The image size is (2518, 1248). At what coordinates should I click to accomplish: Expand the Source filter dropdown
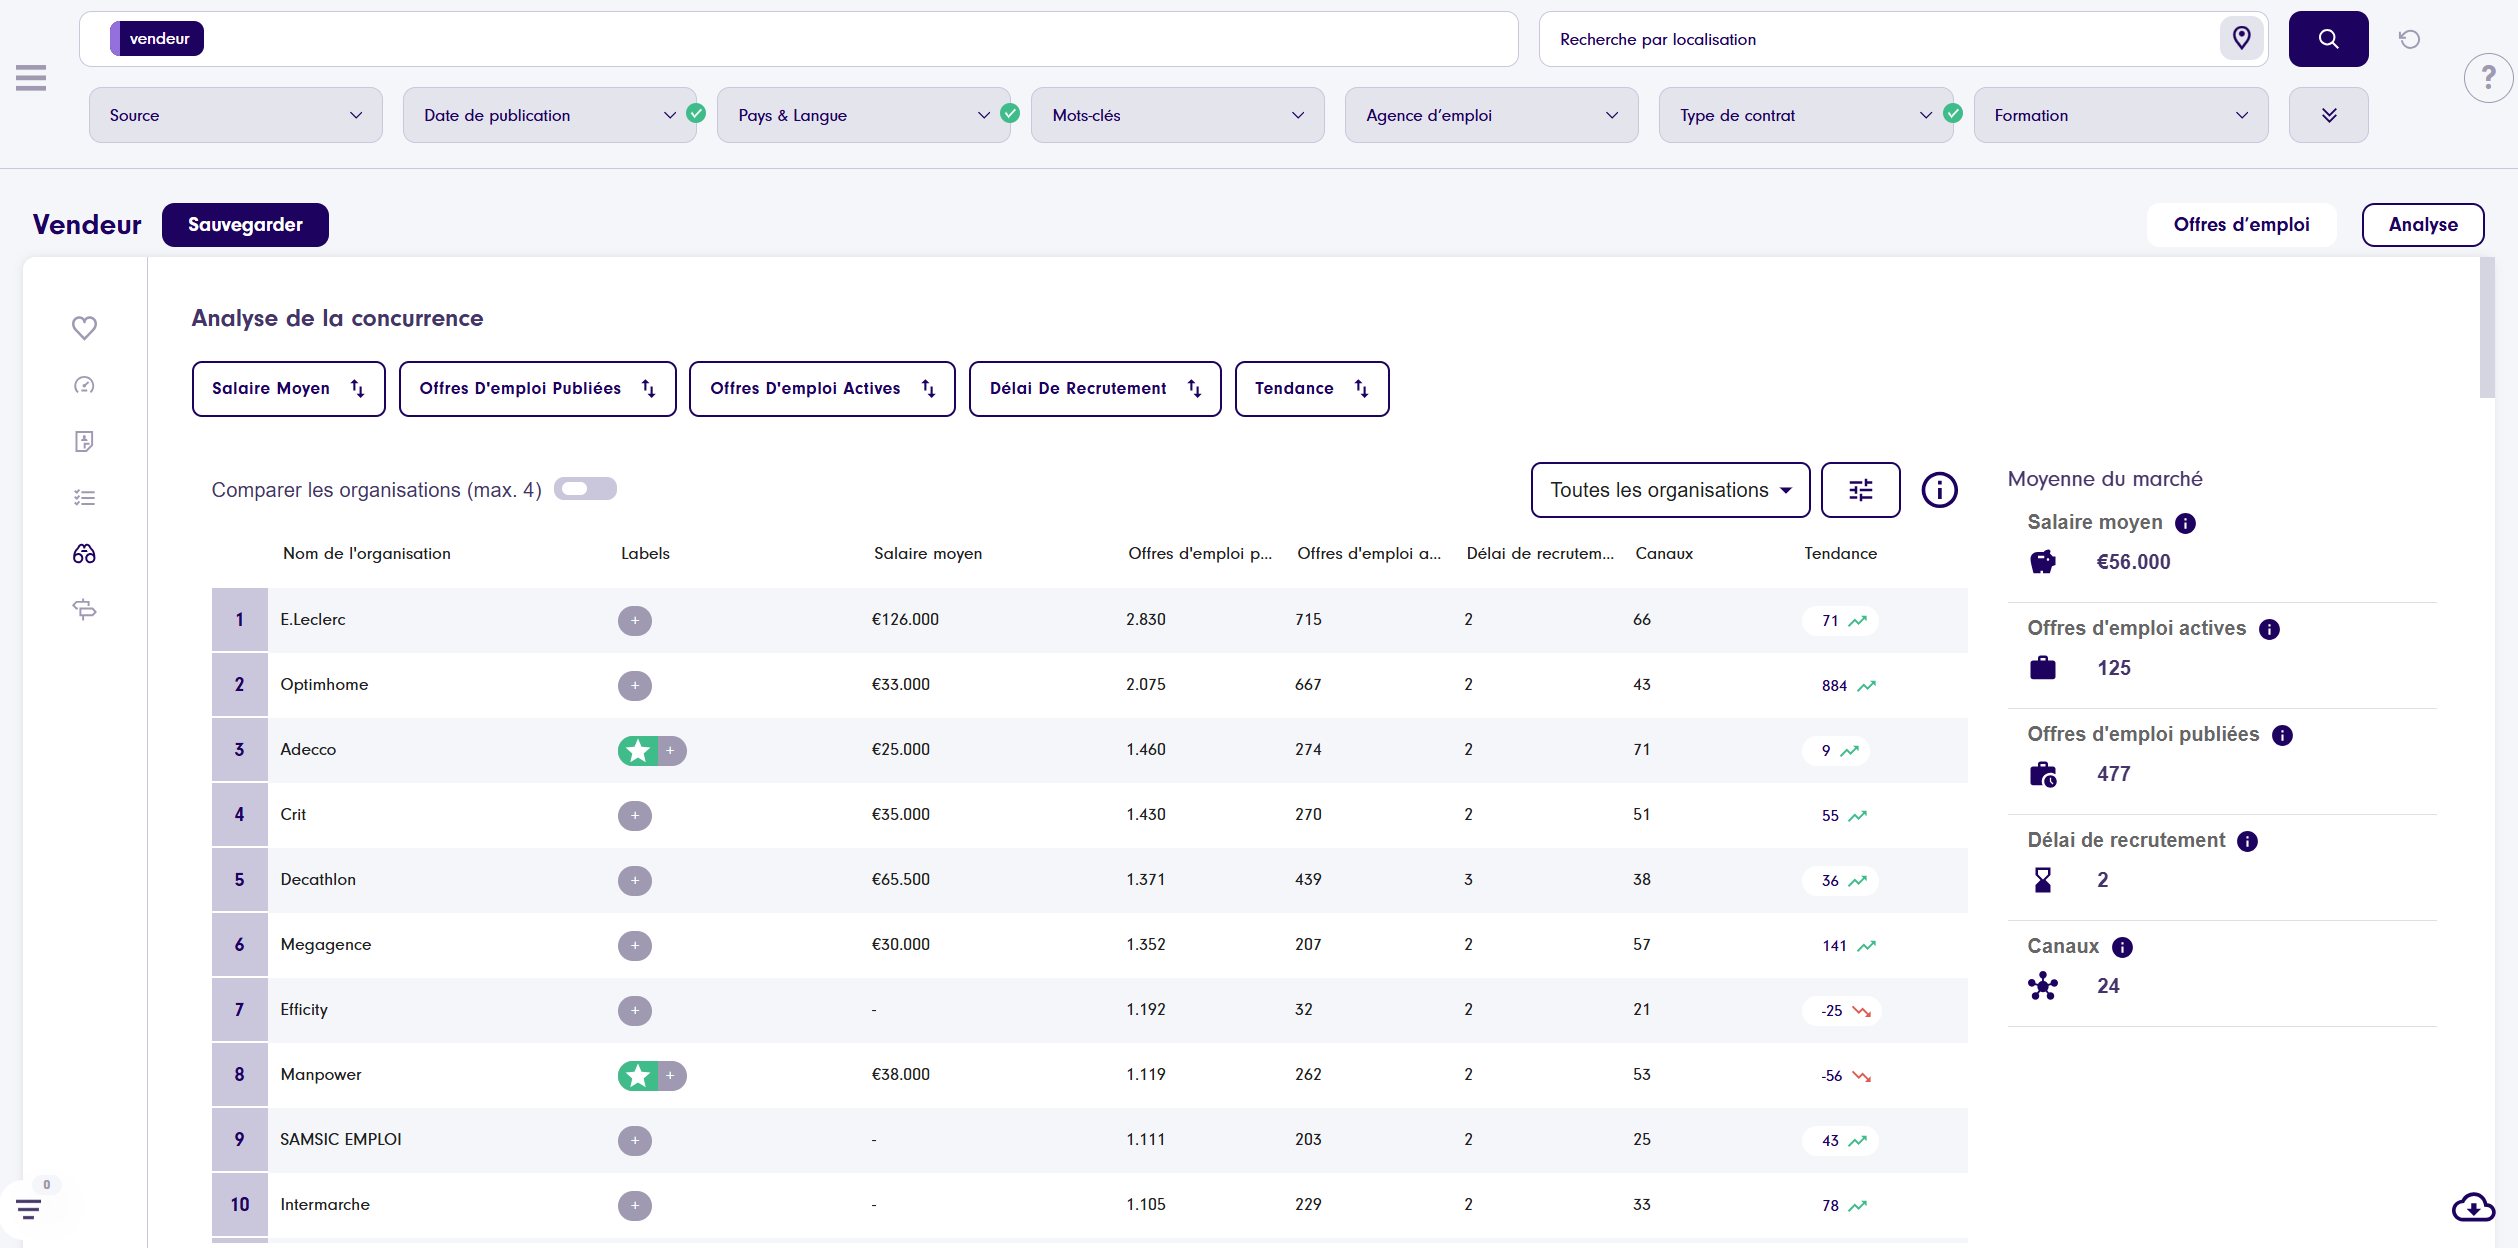[235, 116]
